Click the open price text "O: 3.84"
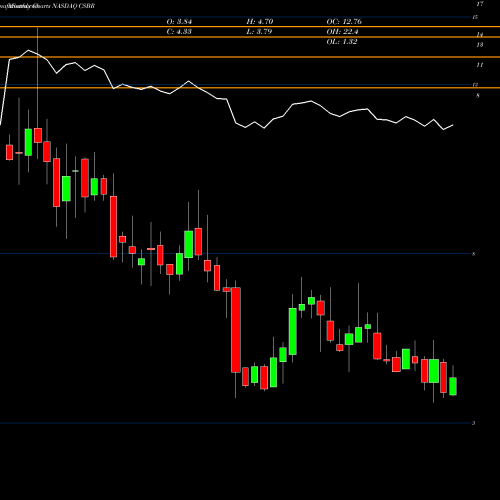The height and width of the screenshot is (500, 500). coord(179,22)
